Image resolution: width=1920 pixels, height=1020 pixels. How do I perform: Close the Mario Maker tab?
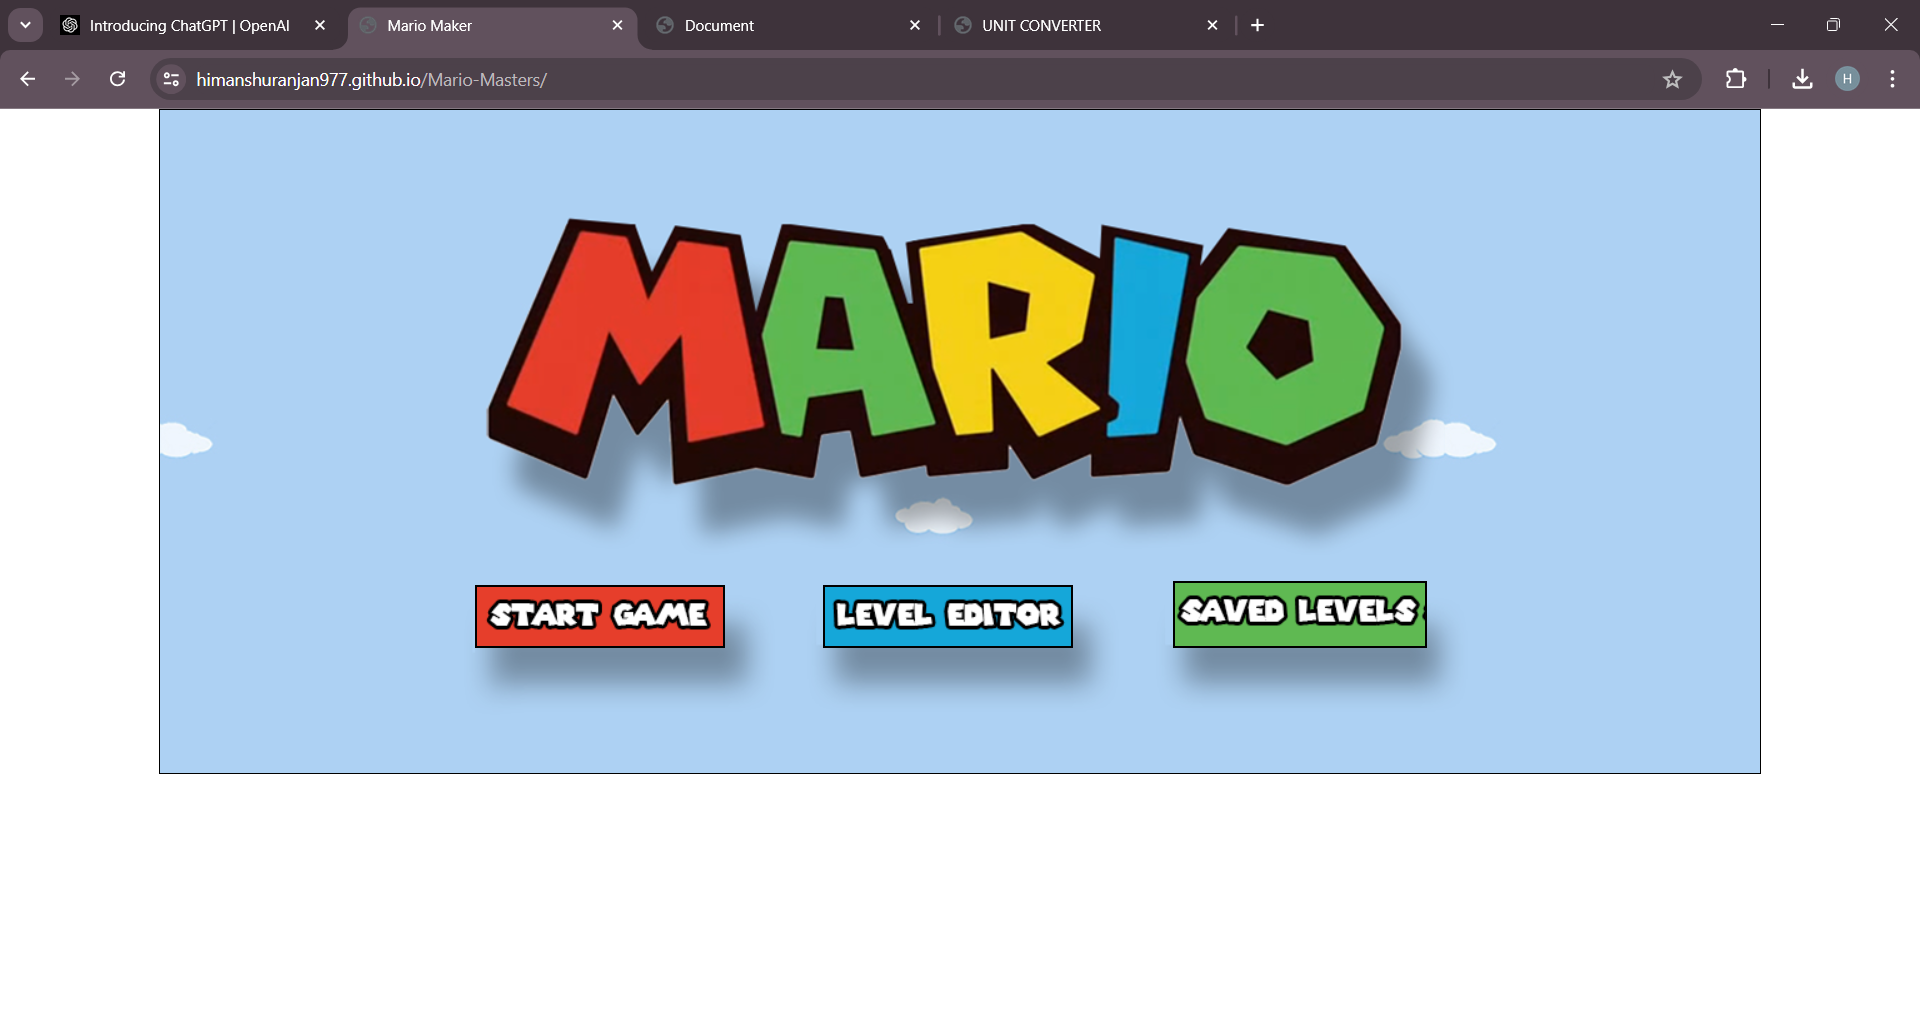tap(617, 25)
